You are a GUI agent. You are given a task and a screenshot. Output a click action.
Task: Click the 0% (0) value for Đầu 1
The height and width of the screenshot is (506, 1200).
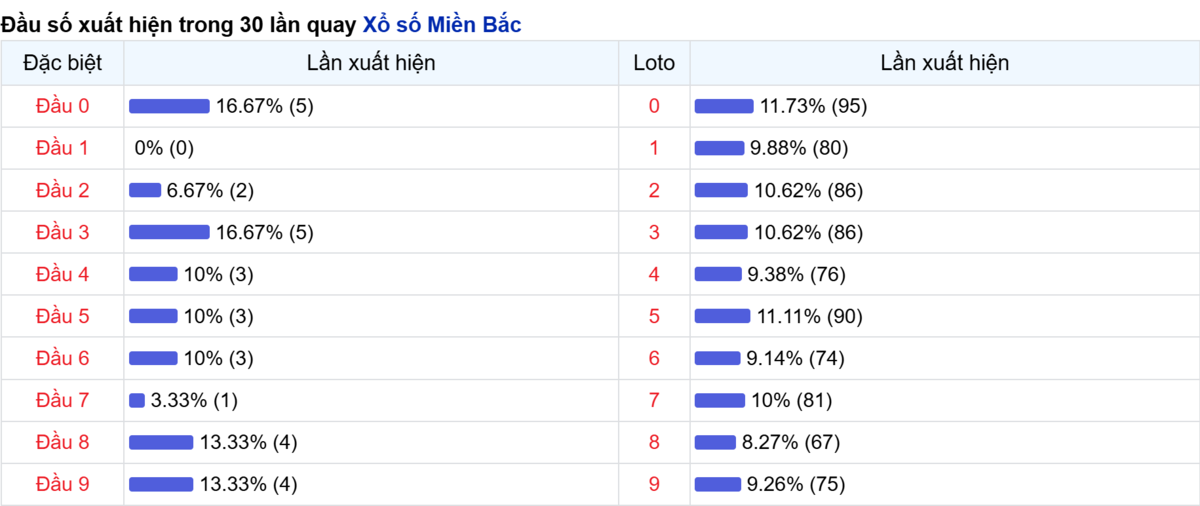coord(164,148)
